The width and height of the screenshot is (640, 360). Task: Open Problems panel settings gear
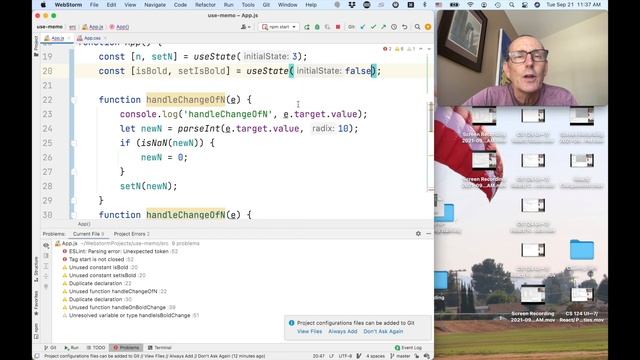[418, 234]
